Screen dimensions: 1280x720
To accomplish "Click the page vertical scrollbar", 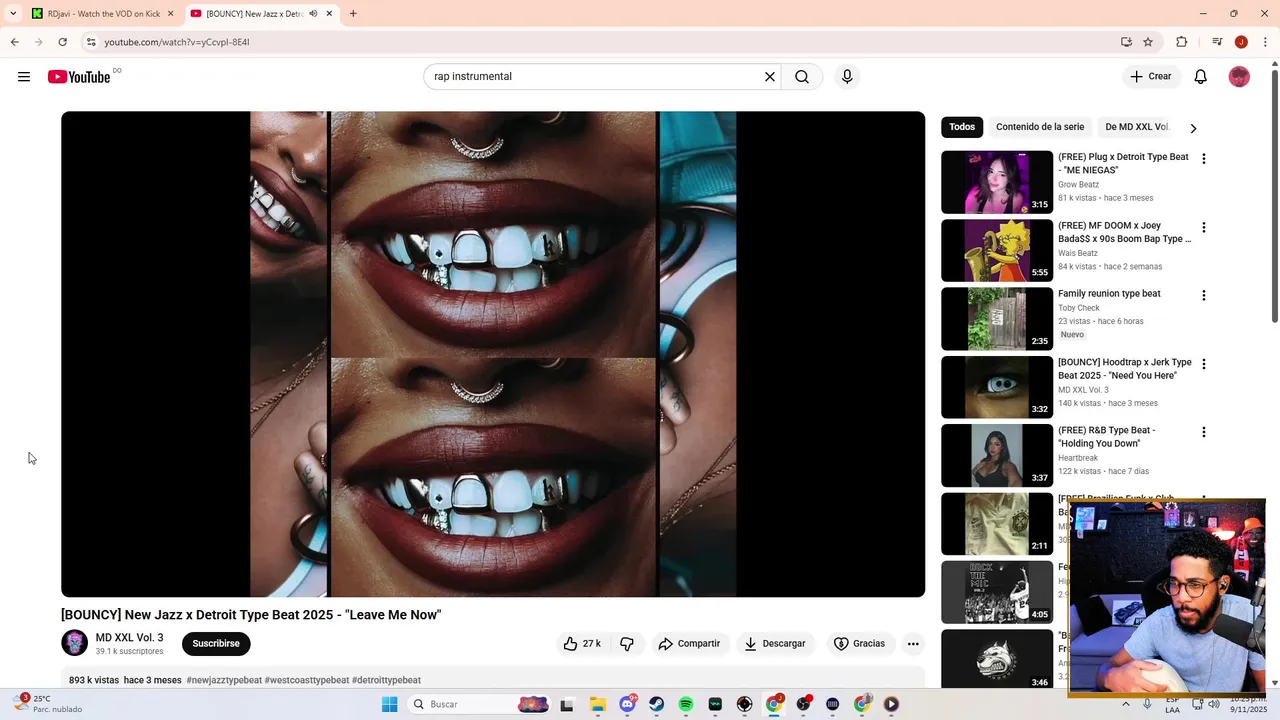I will pos(1274,196).
